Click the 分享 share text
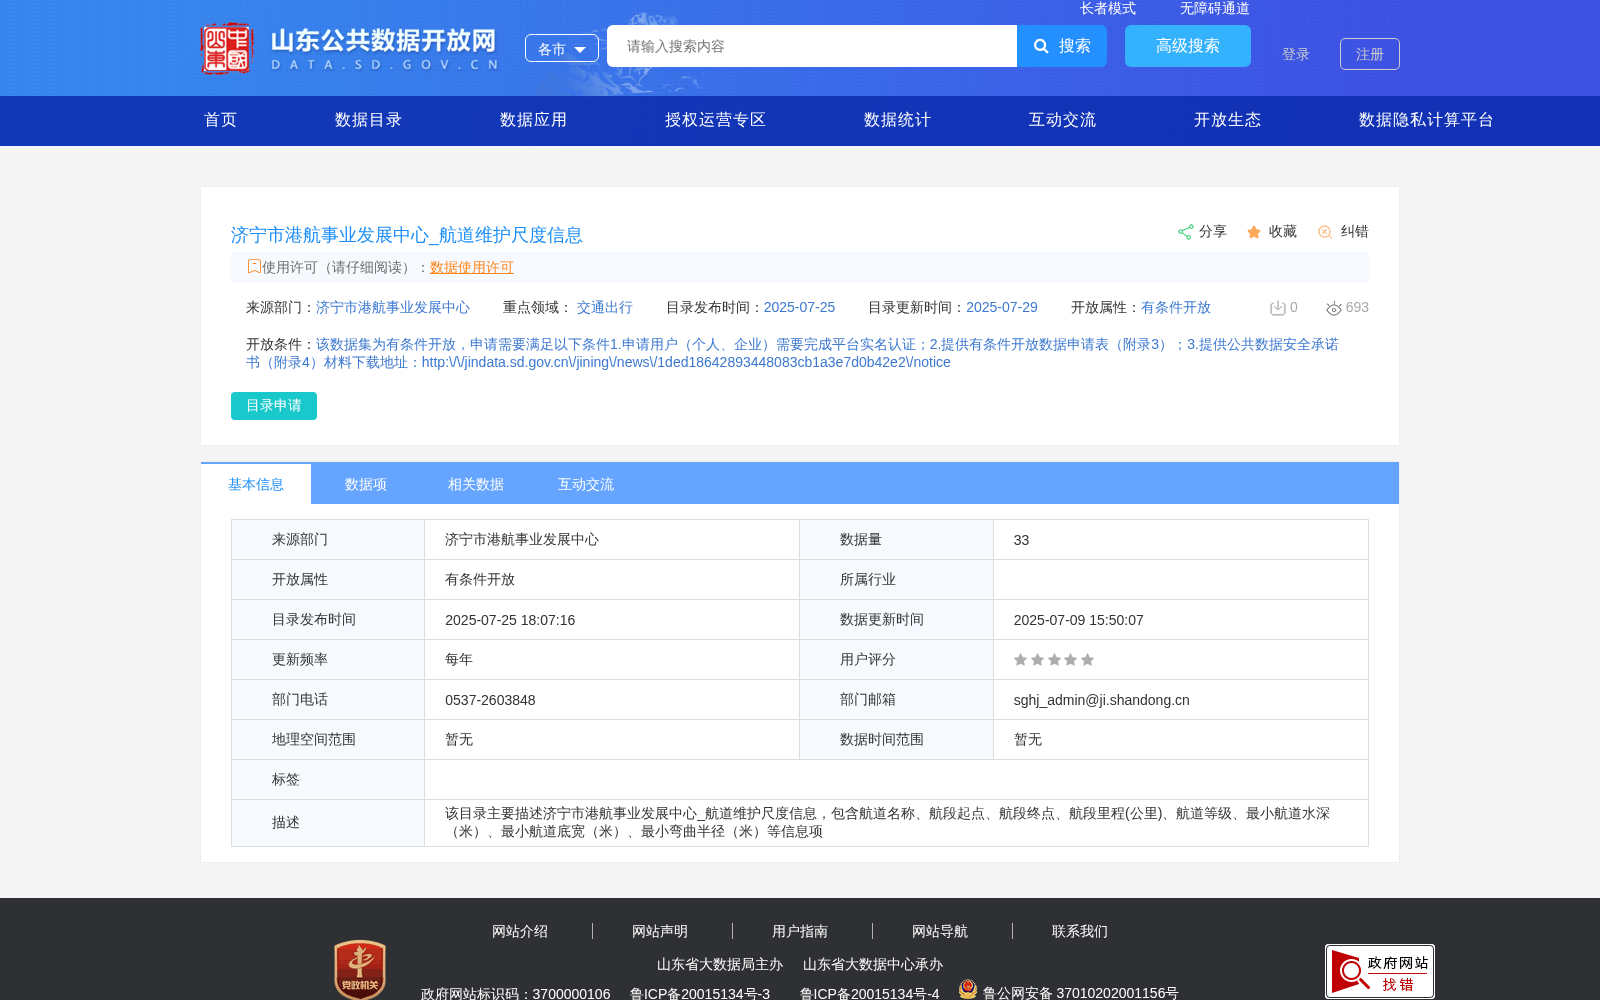The height and width of the screenshot is (1000, 1600). coord(1213,232)
